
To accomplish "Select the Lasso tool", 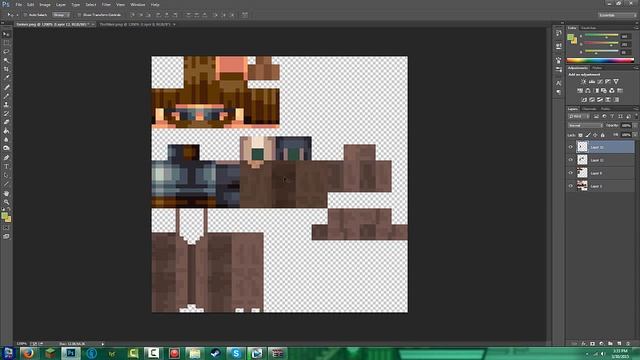I will tap(6, 52).
